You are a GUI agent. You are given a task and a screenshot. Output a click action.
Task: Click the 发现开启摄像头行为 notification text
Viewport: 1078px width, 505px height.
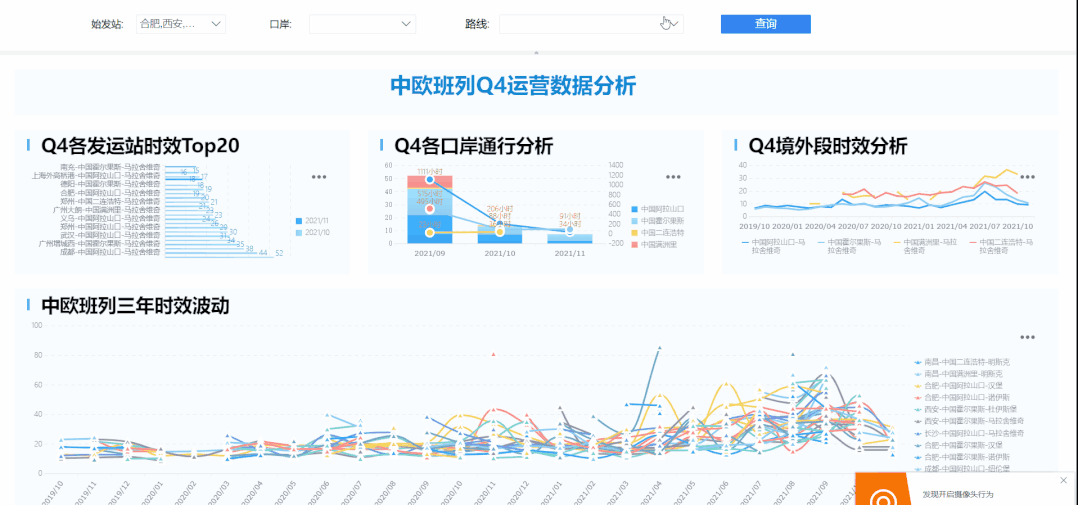pos(958,495)
